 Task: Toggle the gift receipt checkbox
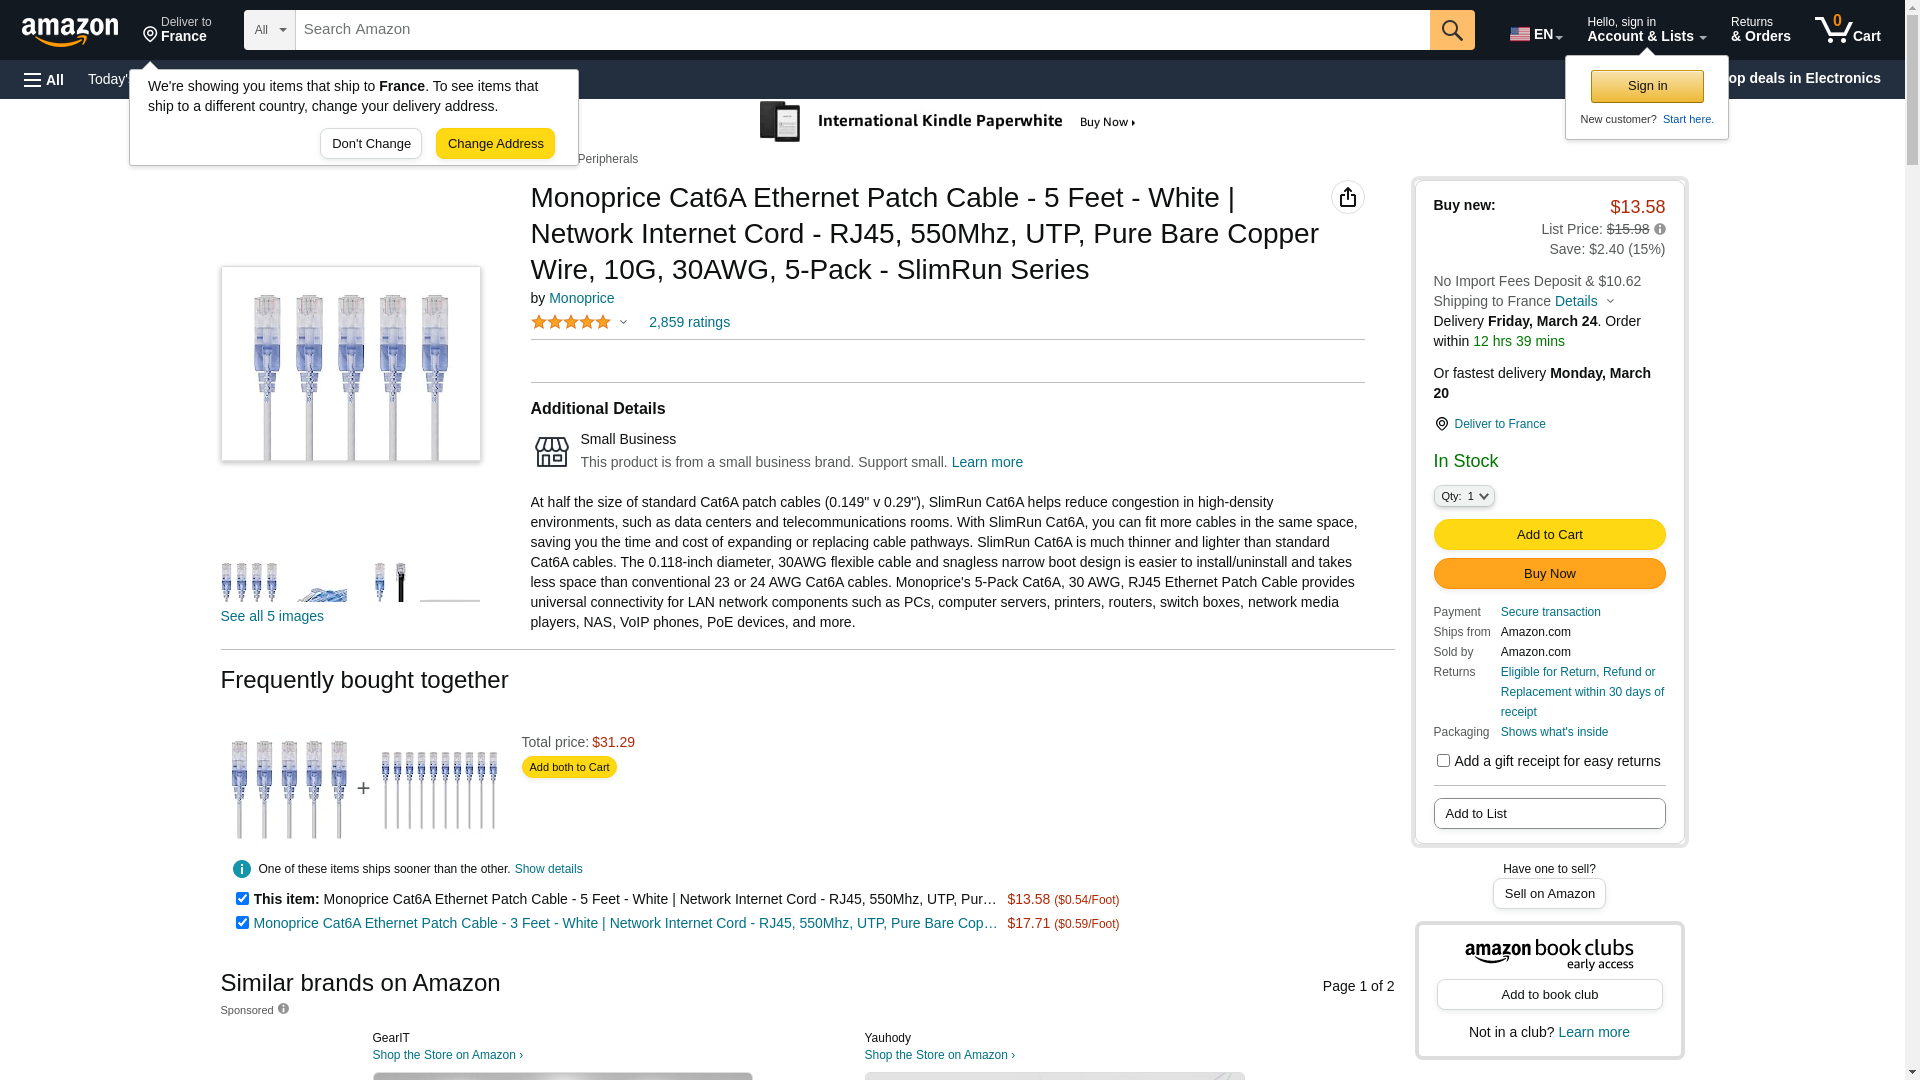click(1443, 761)
